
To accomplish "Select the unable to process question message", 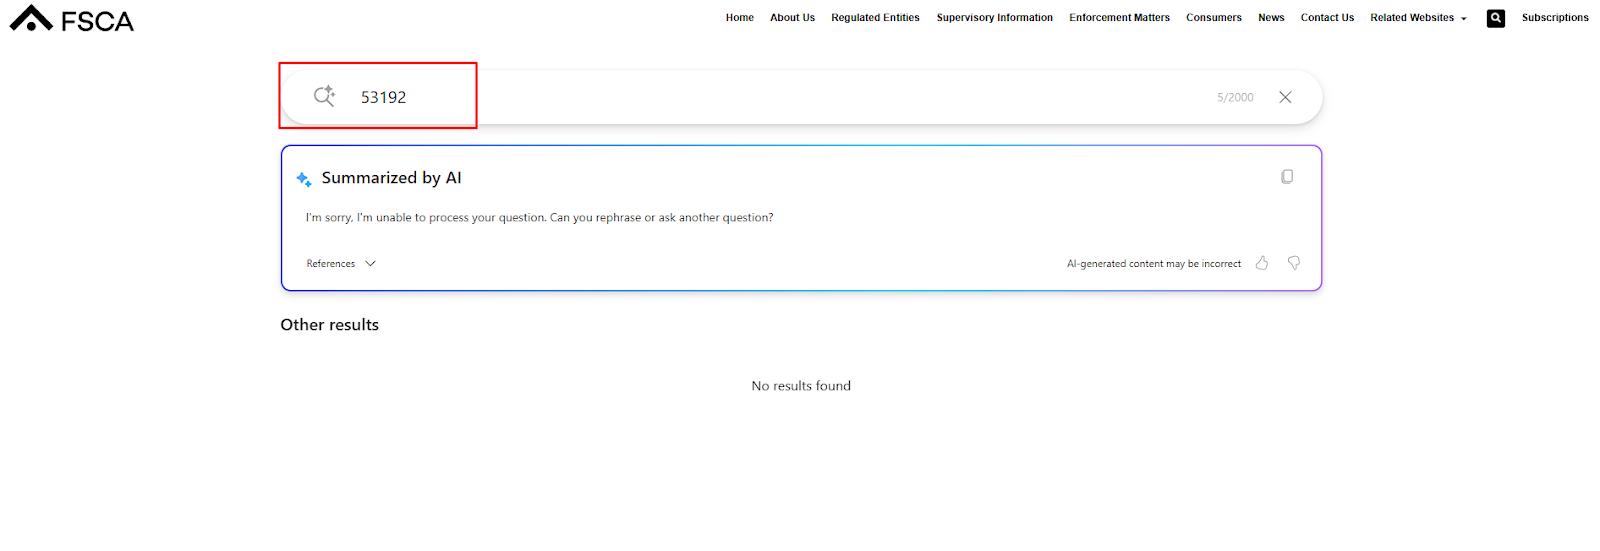I will click(539, 217).
